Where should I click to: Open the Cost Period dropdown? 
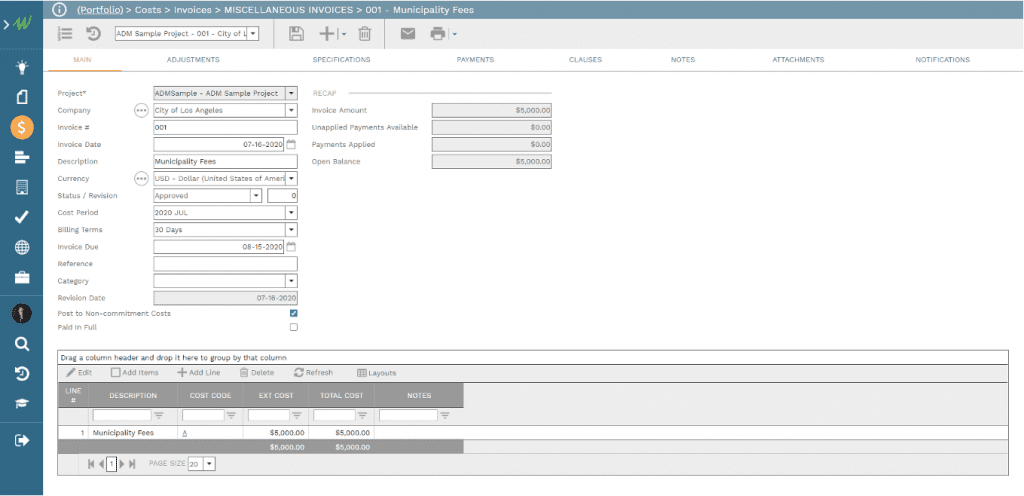point(291,212)
